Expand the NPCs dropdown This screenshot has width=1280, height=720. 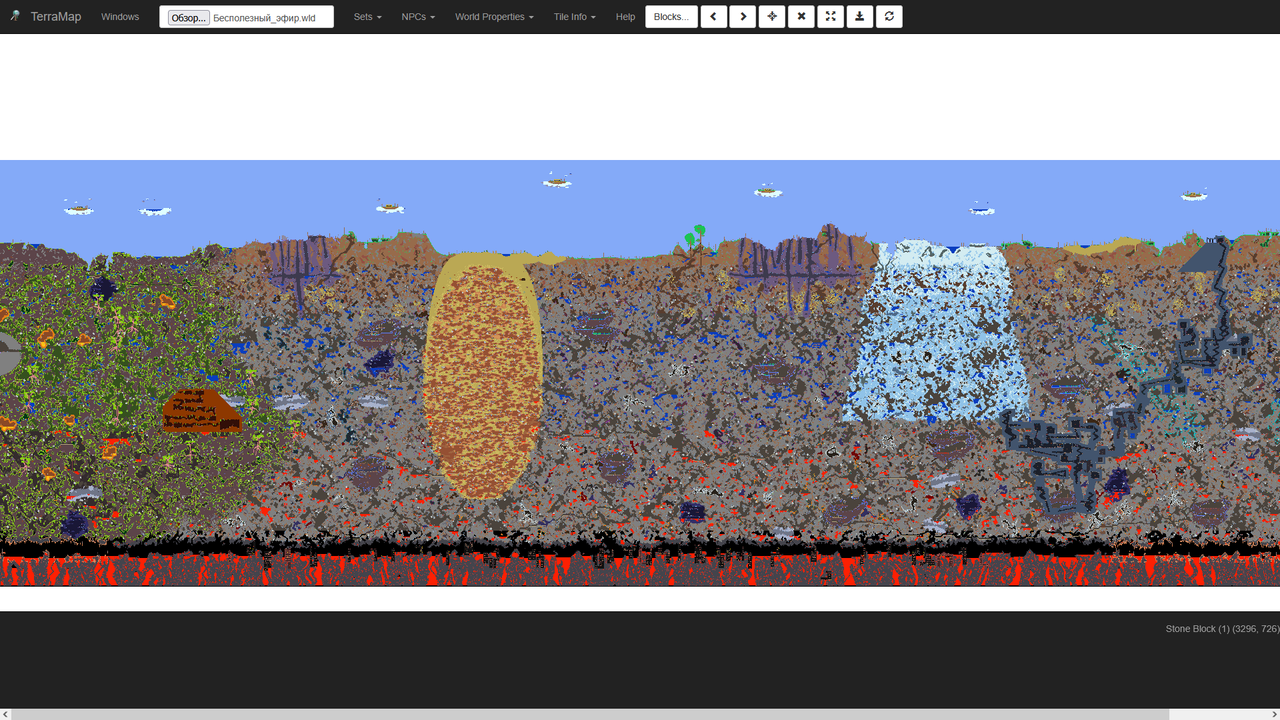[418, 17]
